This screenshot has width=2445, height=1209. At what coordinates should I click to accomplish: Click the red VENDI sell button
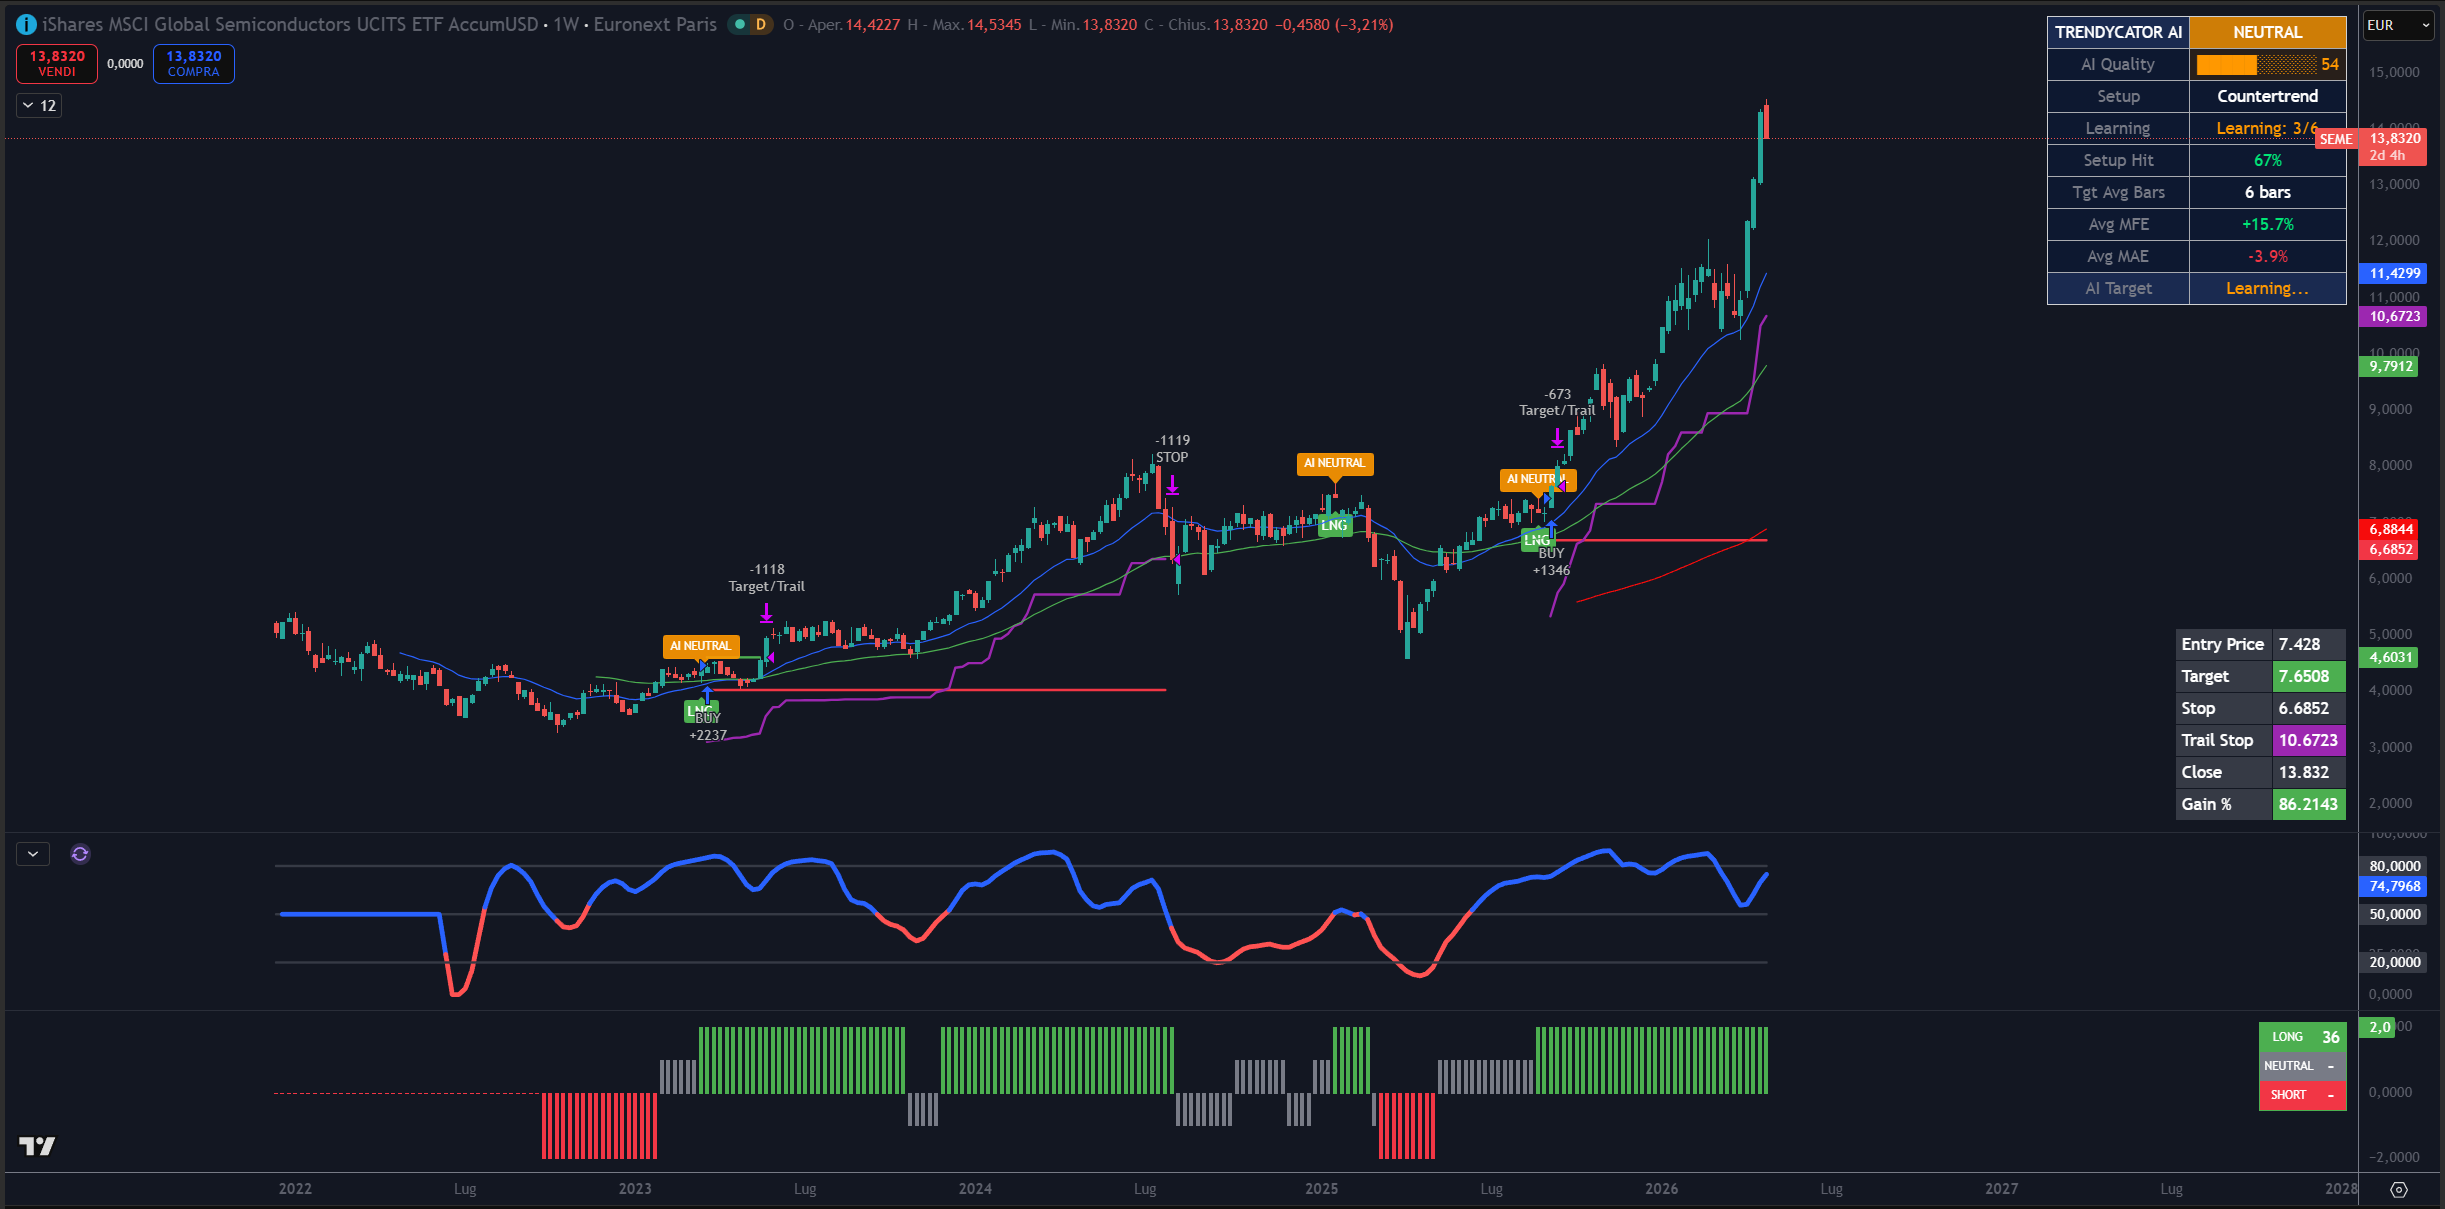(x=57, y=64)
